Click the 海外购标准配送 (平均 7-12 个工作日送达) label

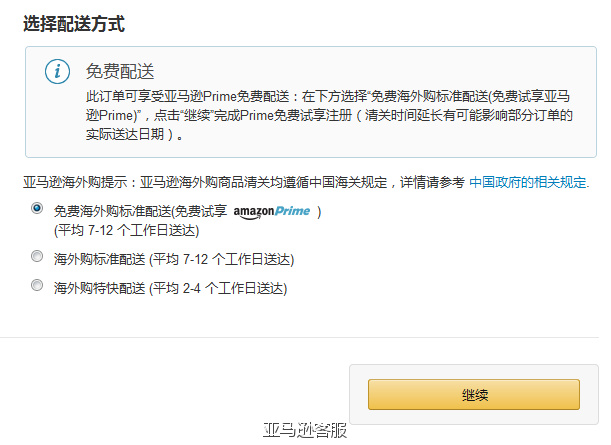(174, 259)
